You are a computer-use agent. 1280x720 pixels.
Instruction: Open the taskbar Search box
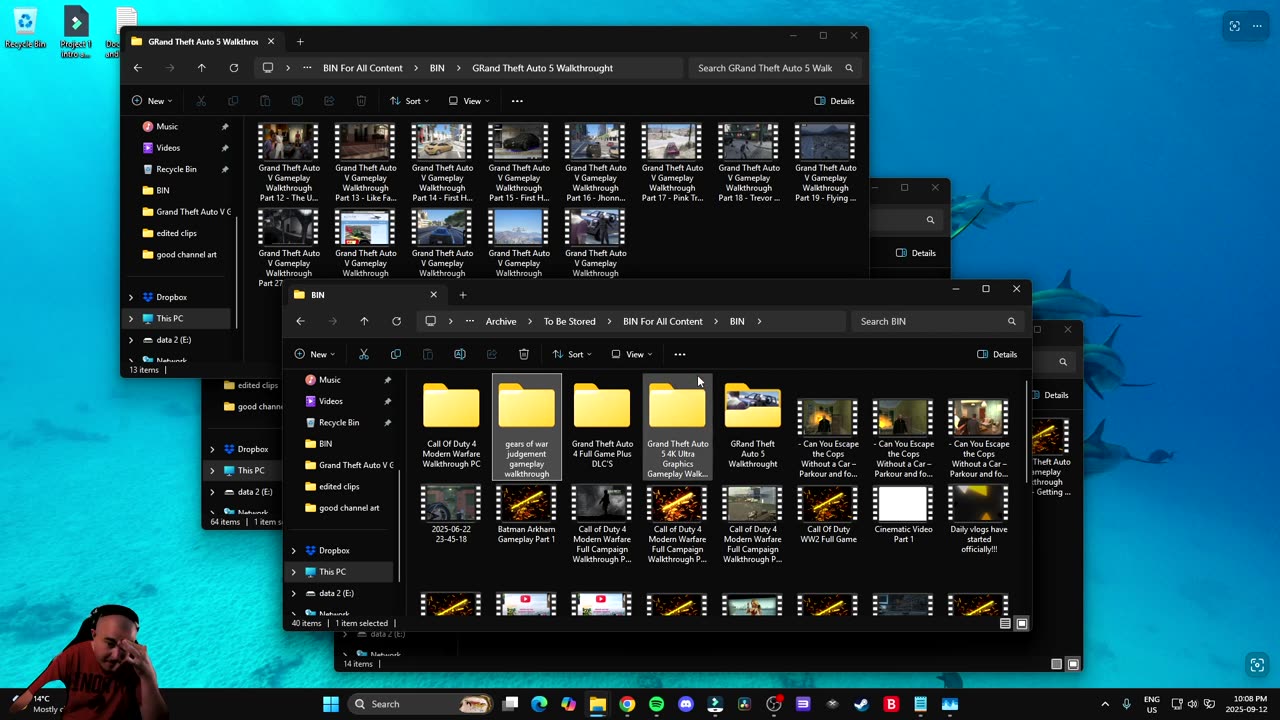pos(420,704)
